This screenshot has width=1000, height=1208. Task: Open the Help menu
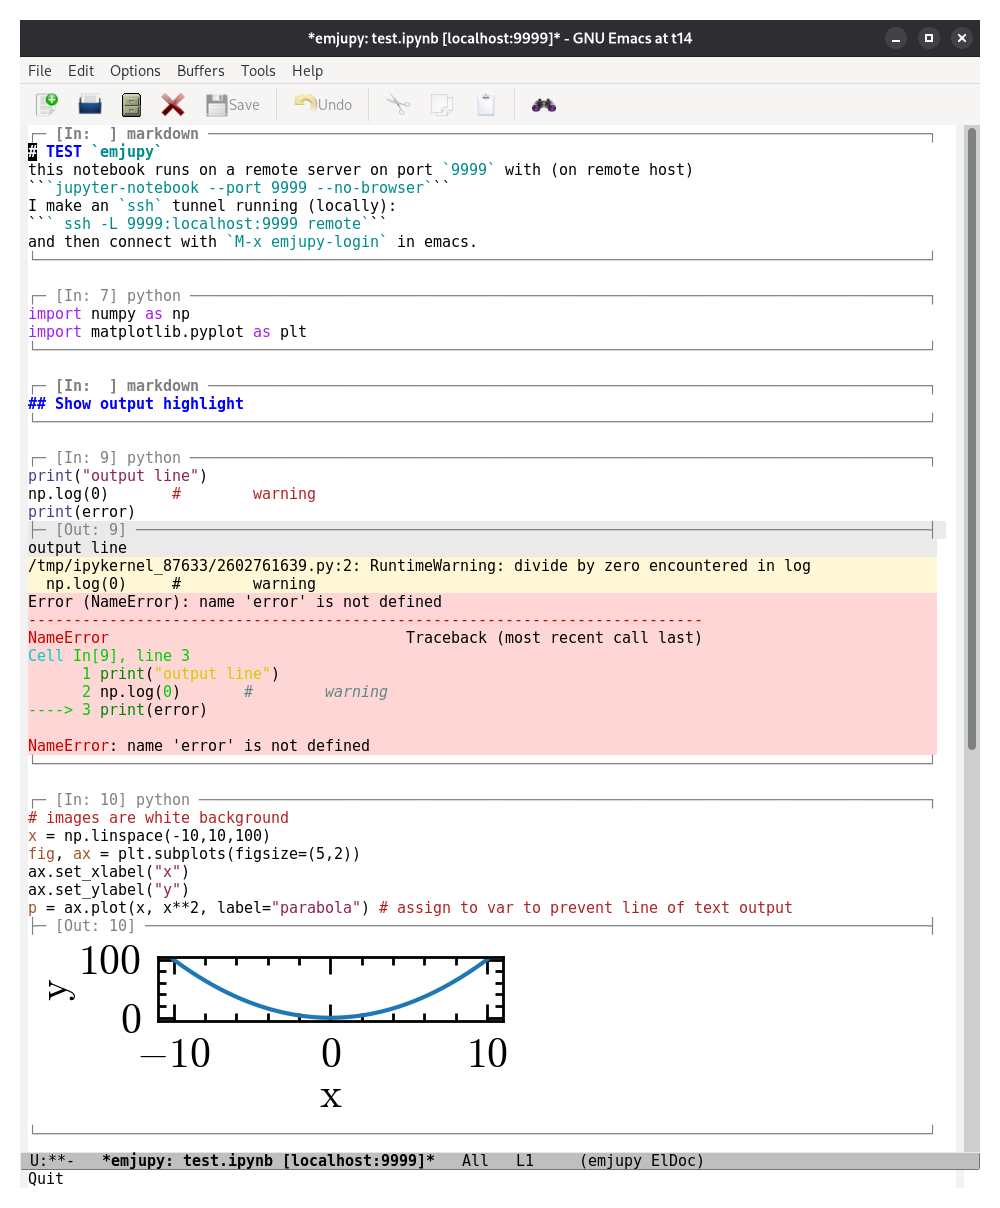pos(308,70)
